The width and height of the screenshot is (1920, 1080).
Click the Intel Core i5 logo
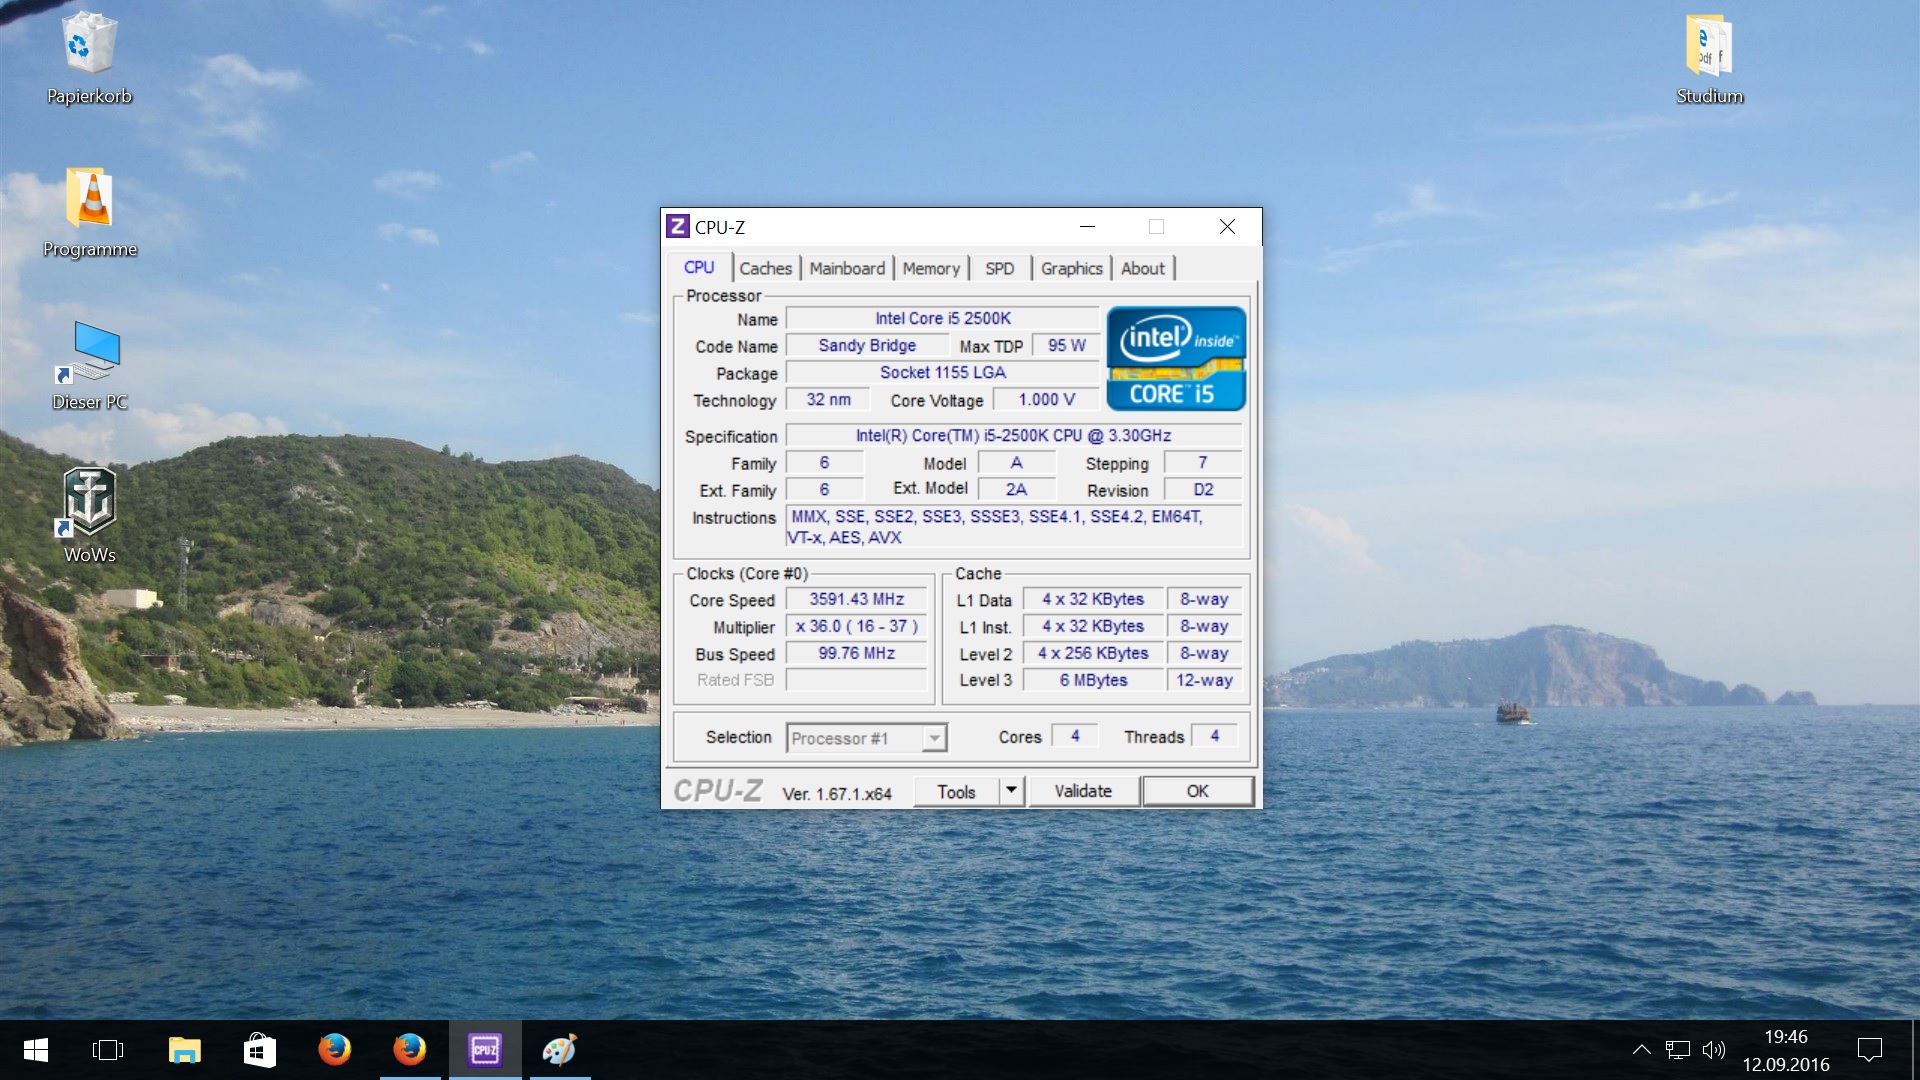coord(1176,358)
